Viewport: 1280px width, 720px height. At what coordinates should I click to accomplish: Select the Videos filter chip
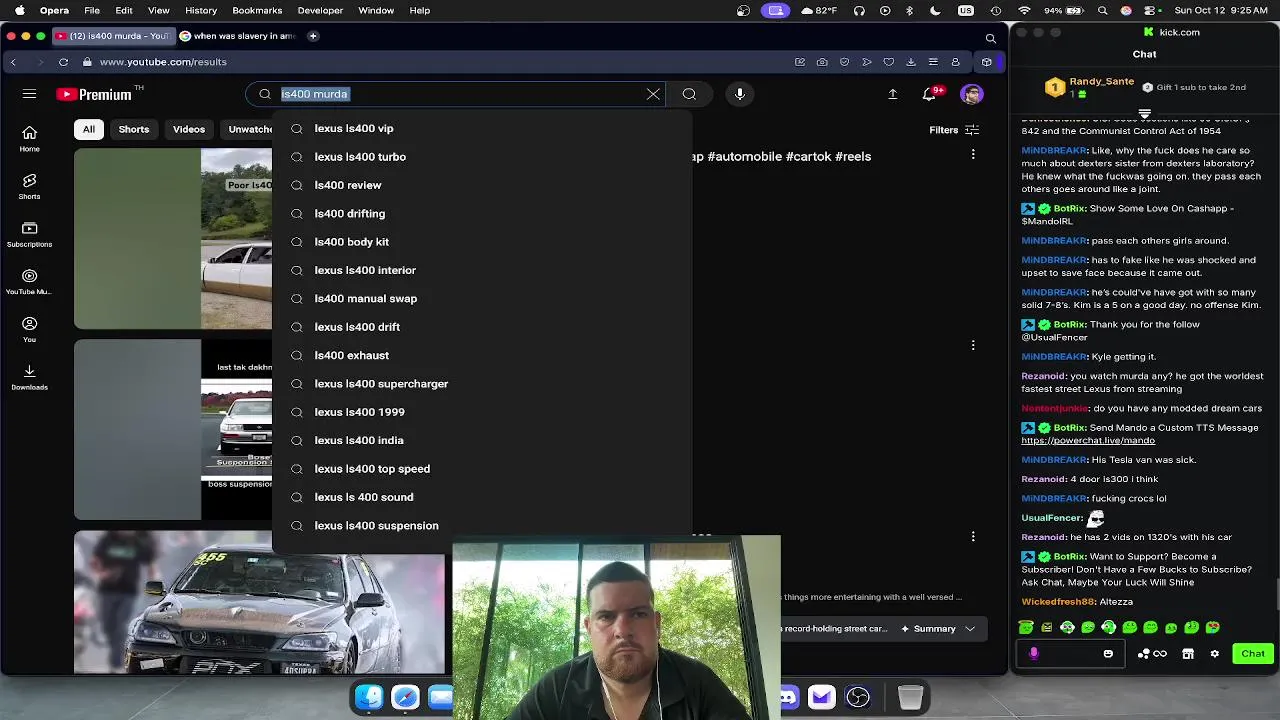point(189,129)
